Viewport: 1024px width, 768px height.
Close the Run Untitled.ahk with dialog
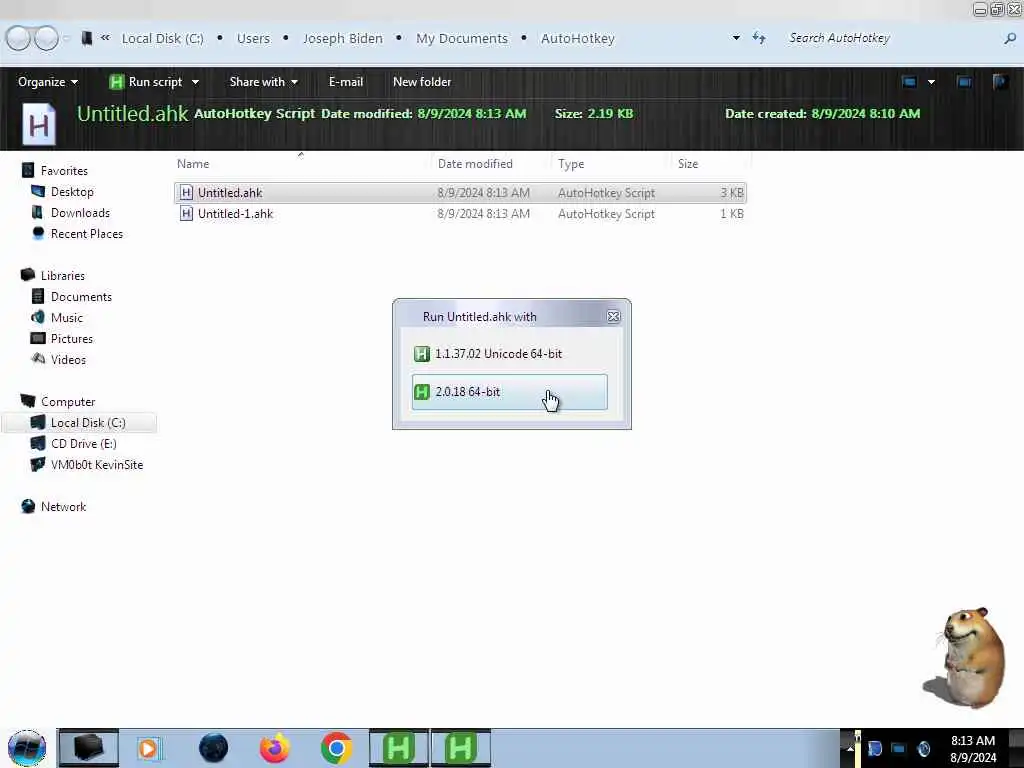point(613,317)
